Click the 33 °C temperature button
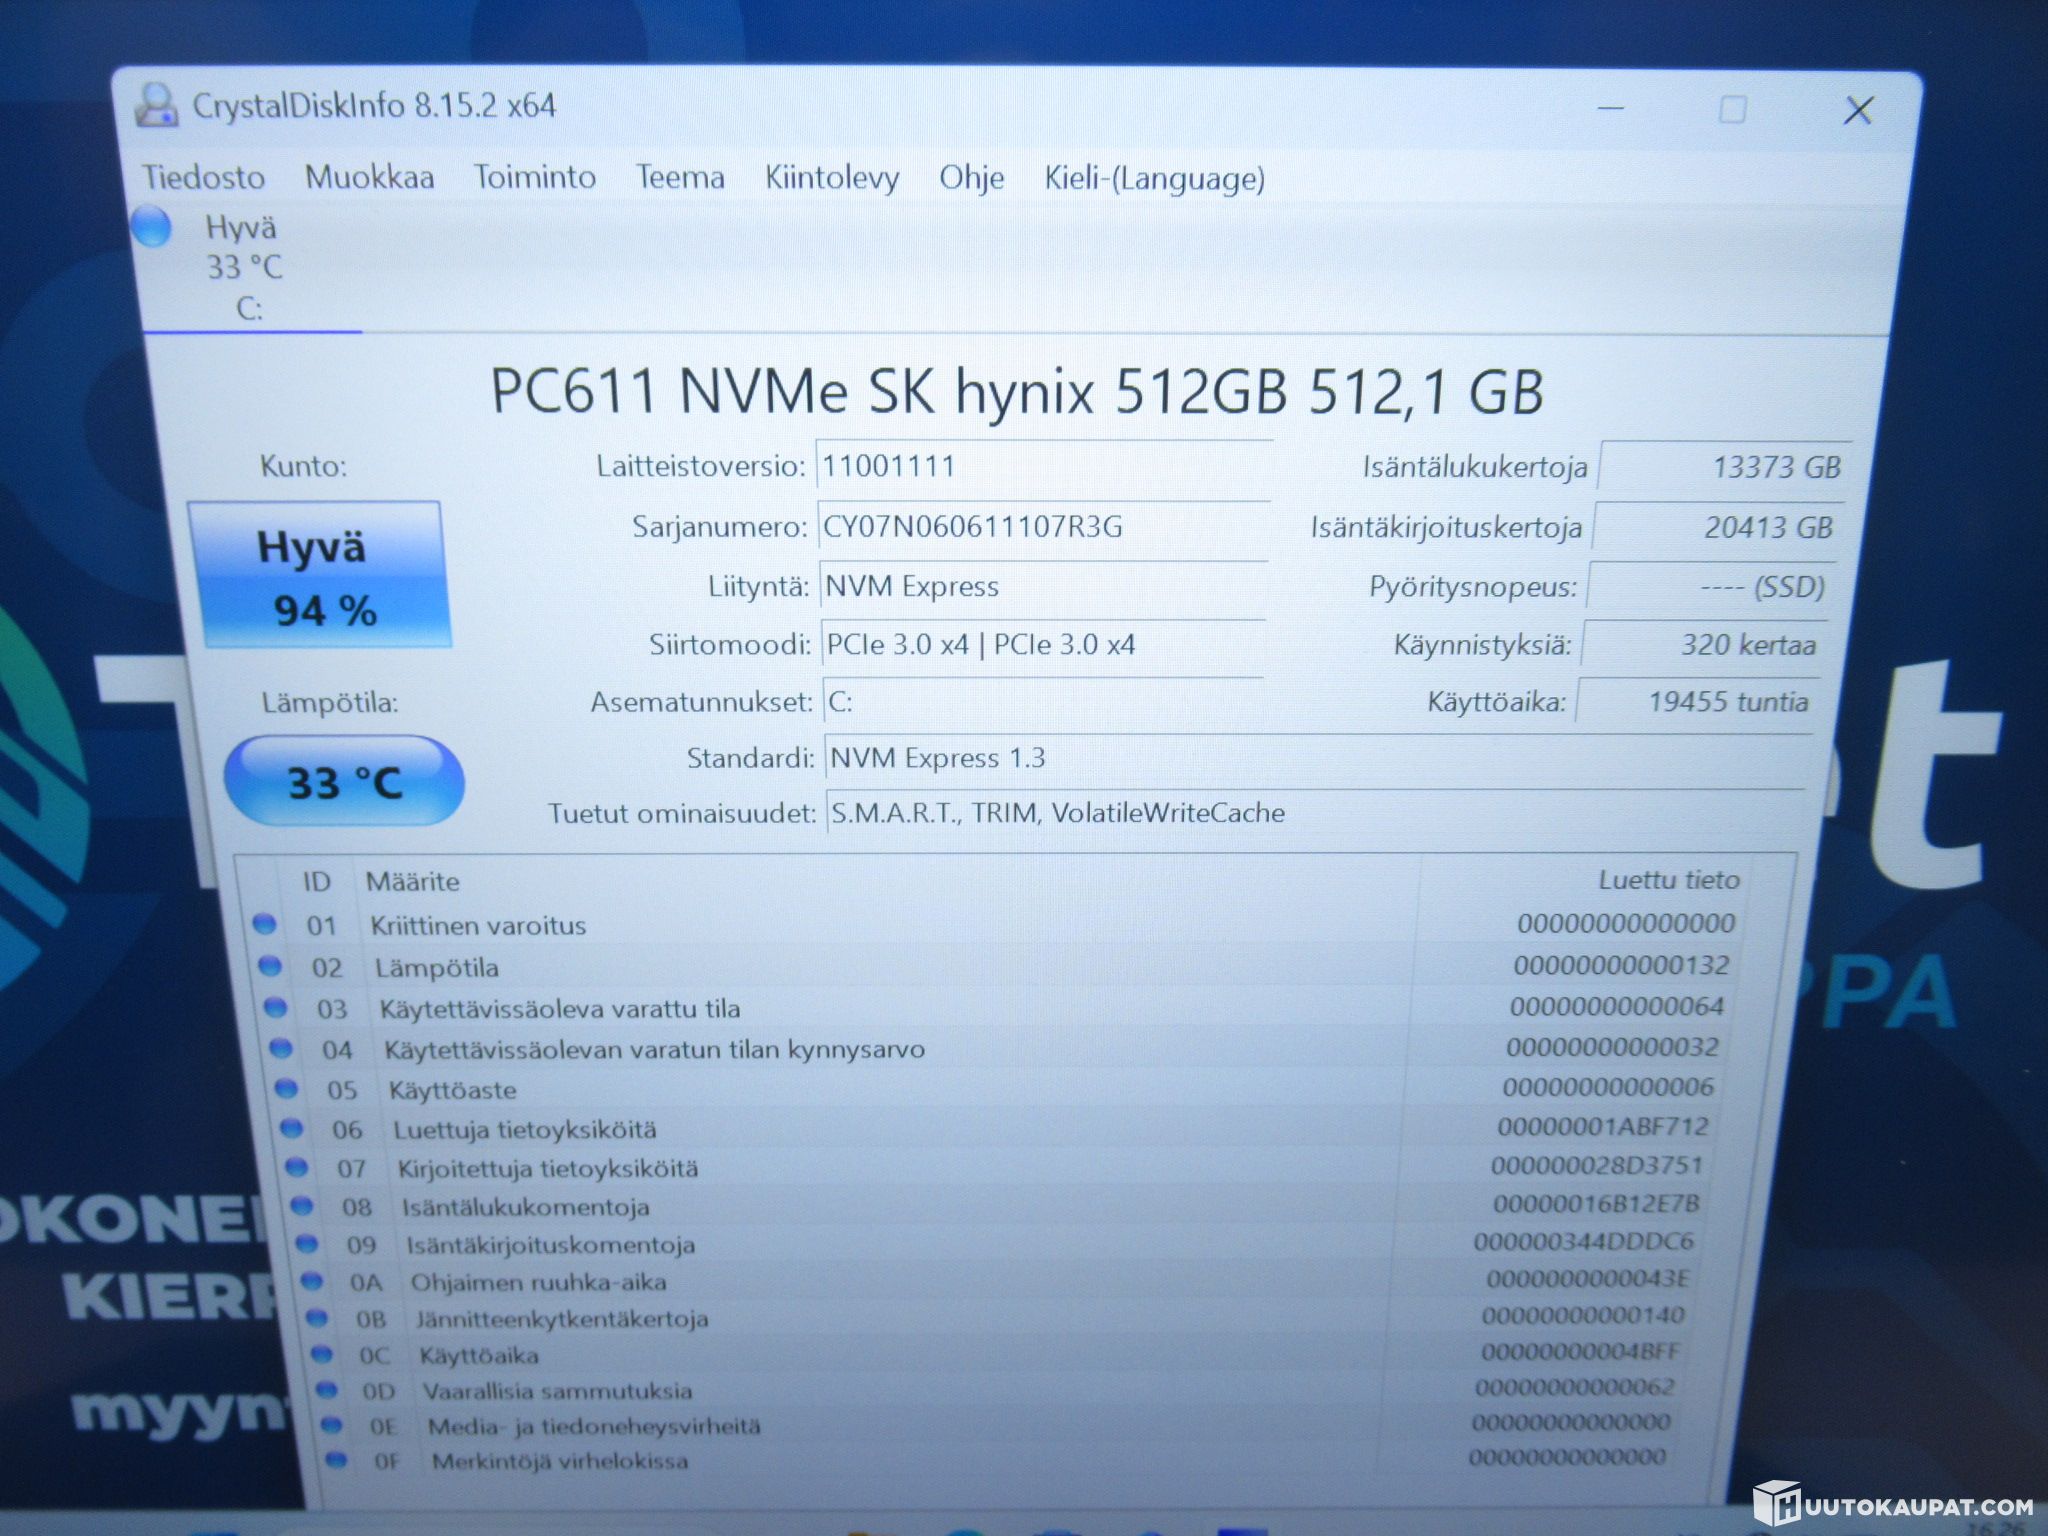Screen dimensions: 2048x1536 344,781
